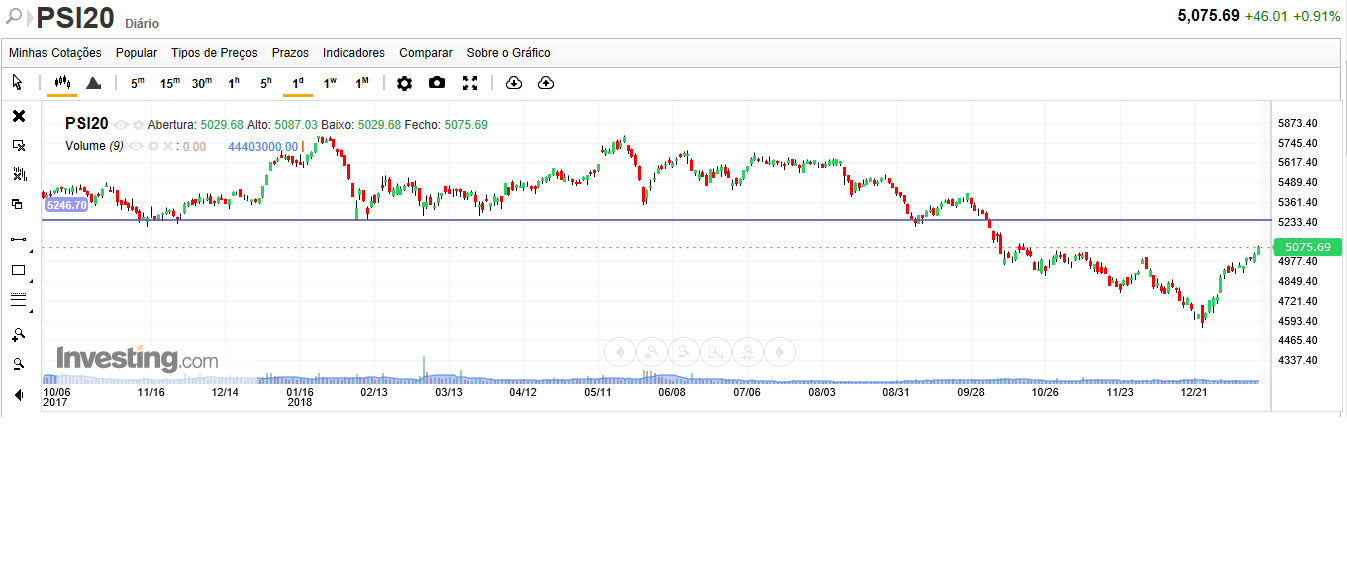The width and height of the screenshot is (1347, 578).
Task: Remove the Volume indicator with its X
Action: coord(168,146)
